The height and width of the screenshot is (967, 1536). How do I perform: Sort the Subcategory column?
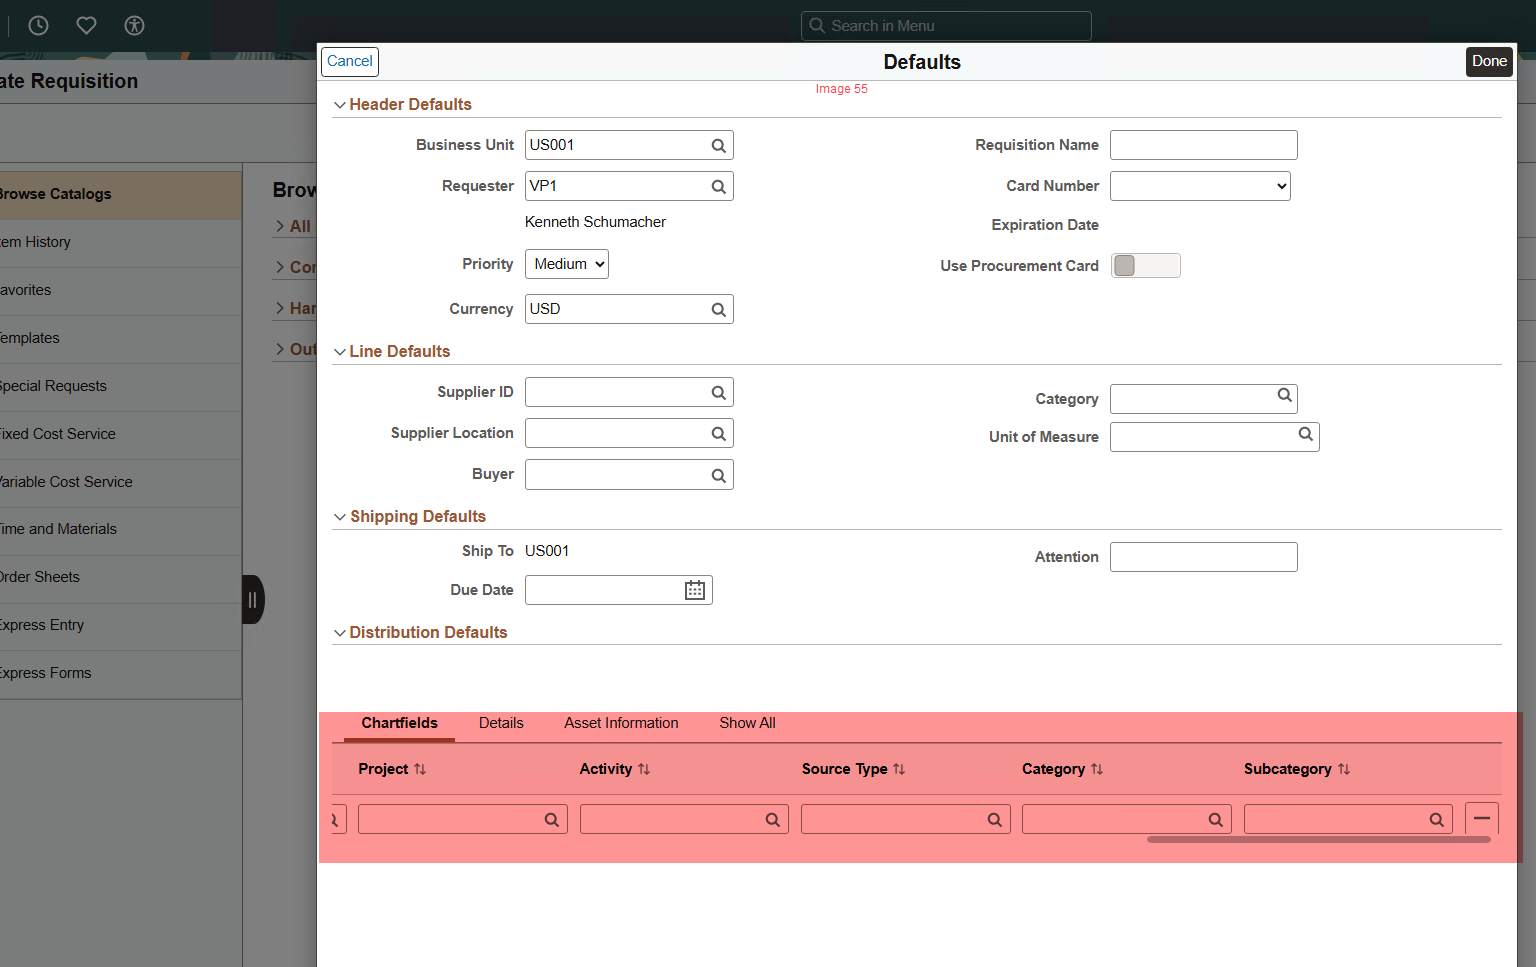click(1343, 769)
